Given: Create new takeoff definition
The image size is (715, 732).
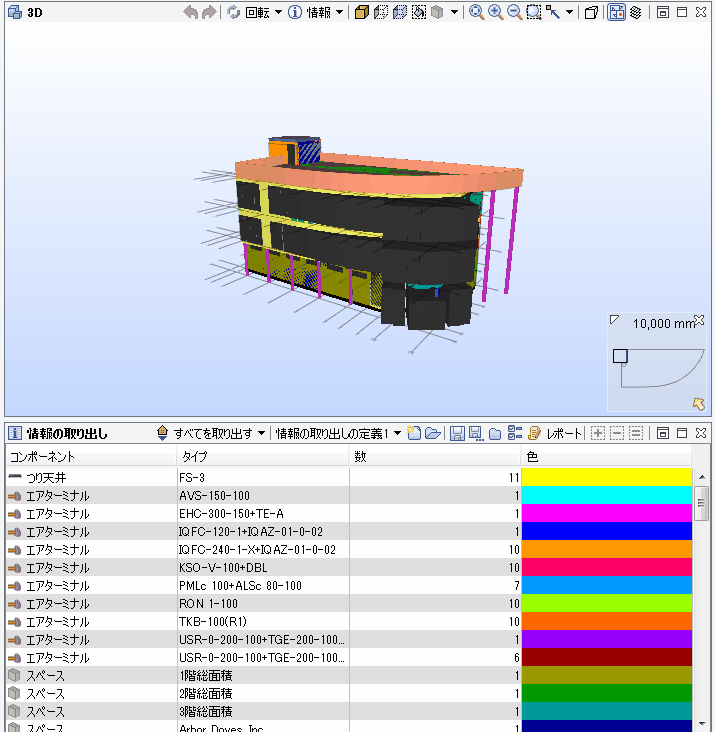Looking at the screenshot, I should coord(414,433).
